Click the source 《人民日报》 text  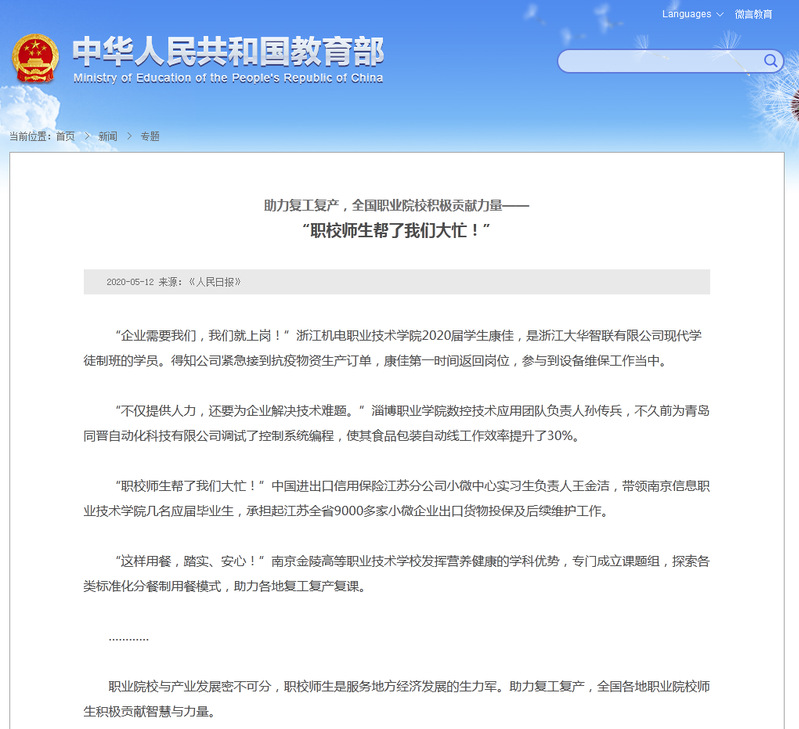pyautogui.click(x=215, y=282)
